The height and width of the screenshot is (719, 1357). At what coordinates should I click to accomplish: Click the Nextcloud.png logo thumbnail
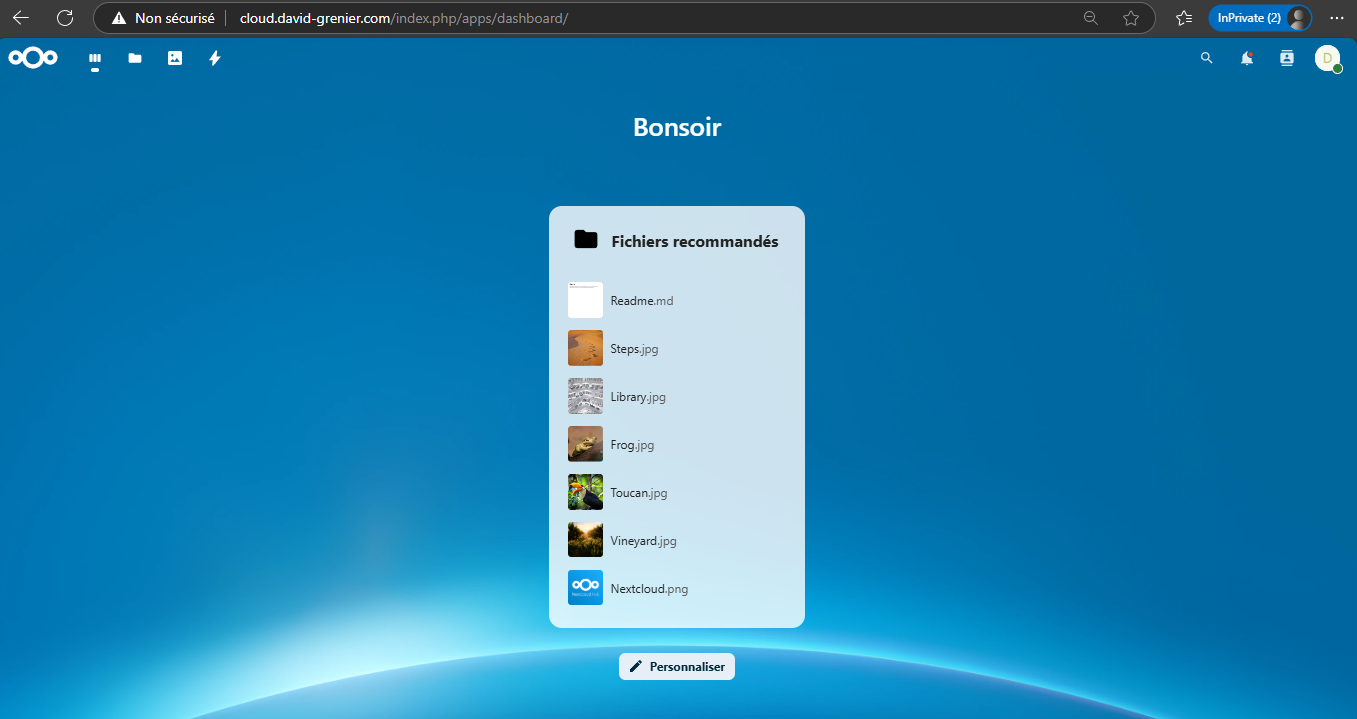click(585, 588)
